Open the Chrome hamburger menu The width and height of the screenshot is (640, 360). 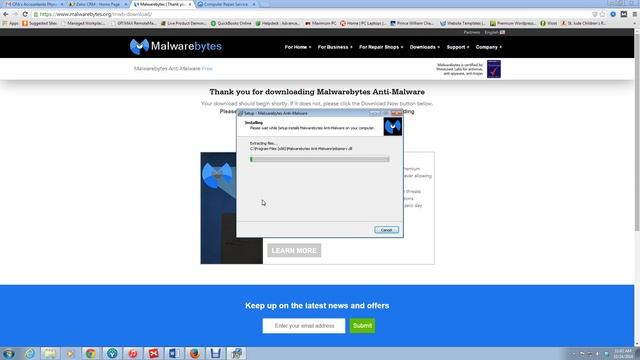pyautogui.click(x=635, y=14)
